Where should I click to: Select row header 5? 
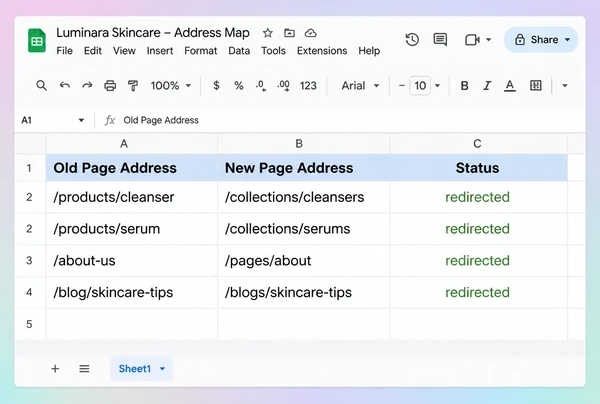29,324
